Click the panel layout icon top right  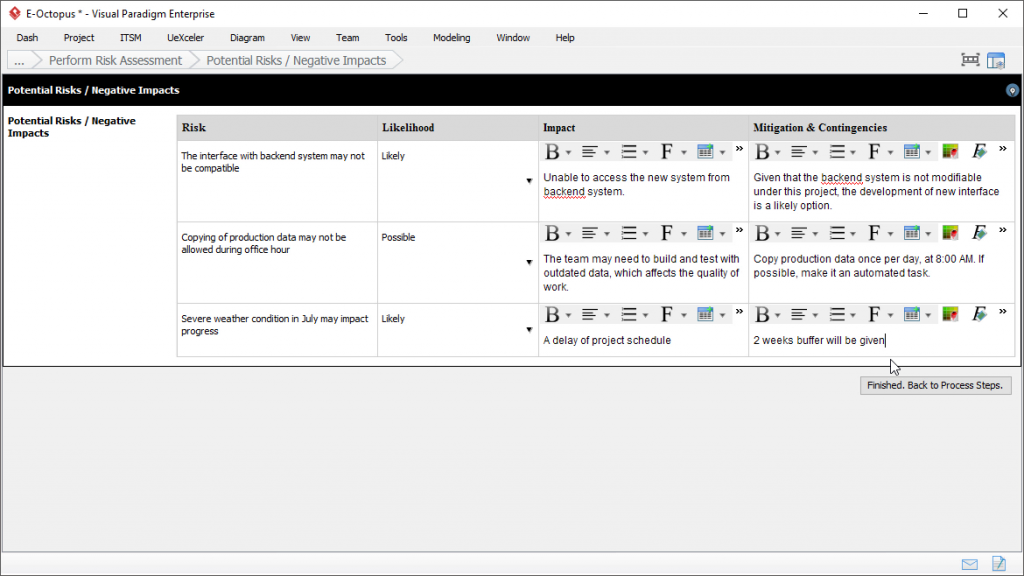coord(996,61)
